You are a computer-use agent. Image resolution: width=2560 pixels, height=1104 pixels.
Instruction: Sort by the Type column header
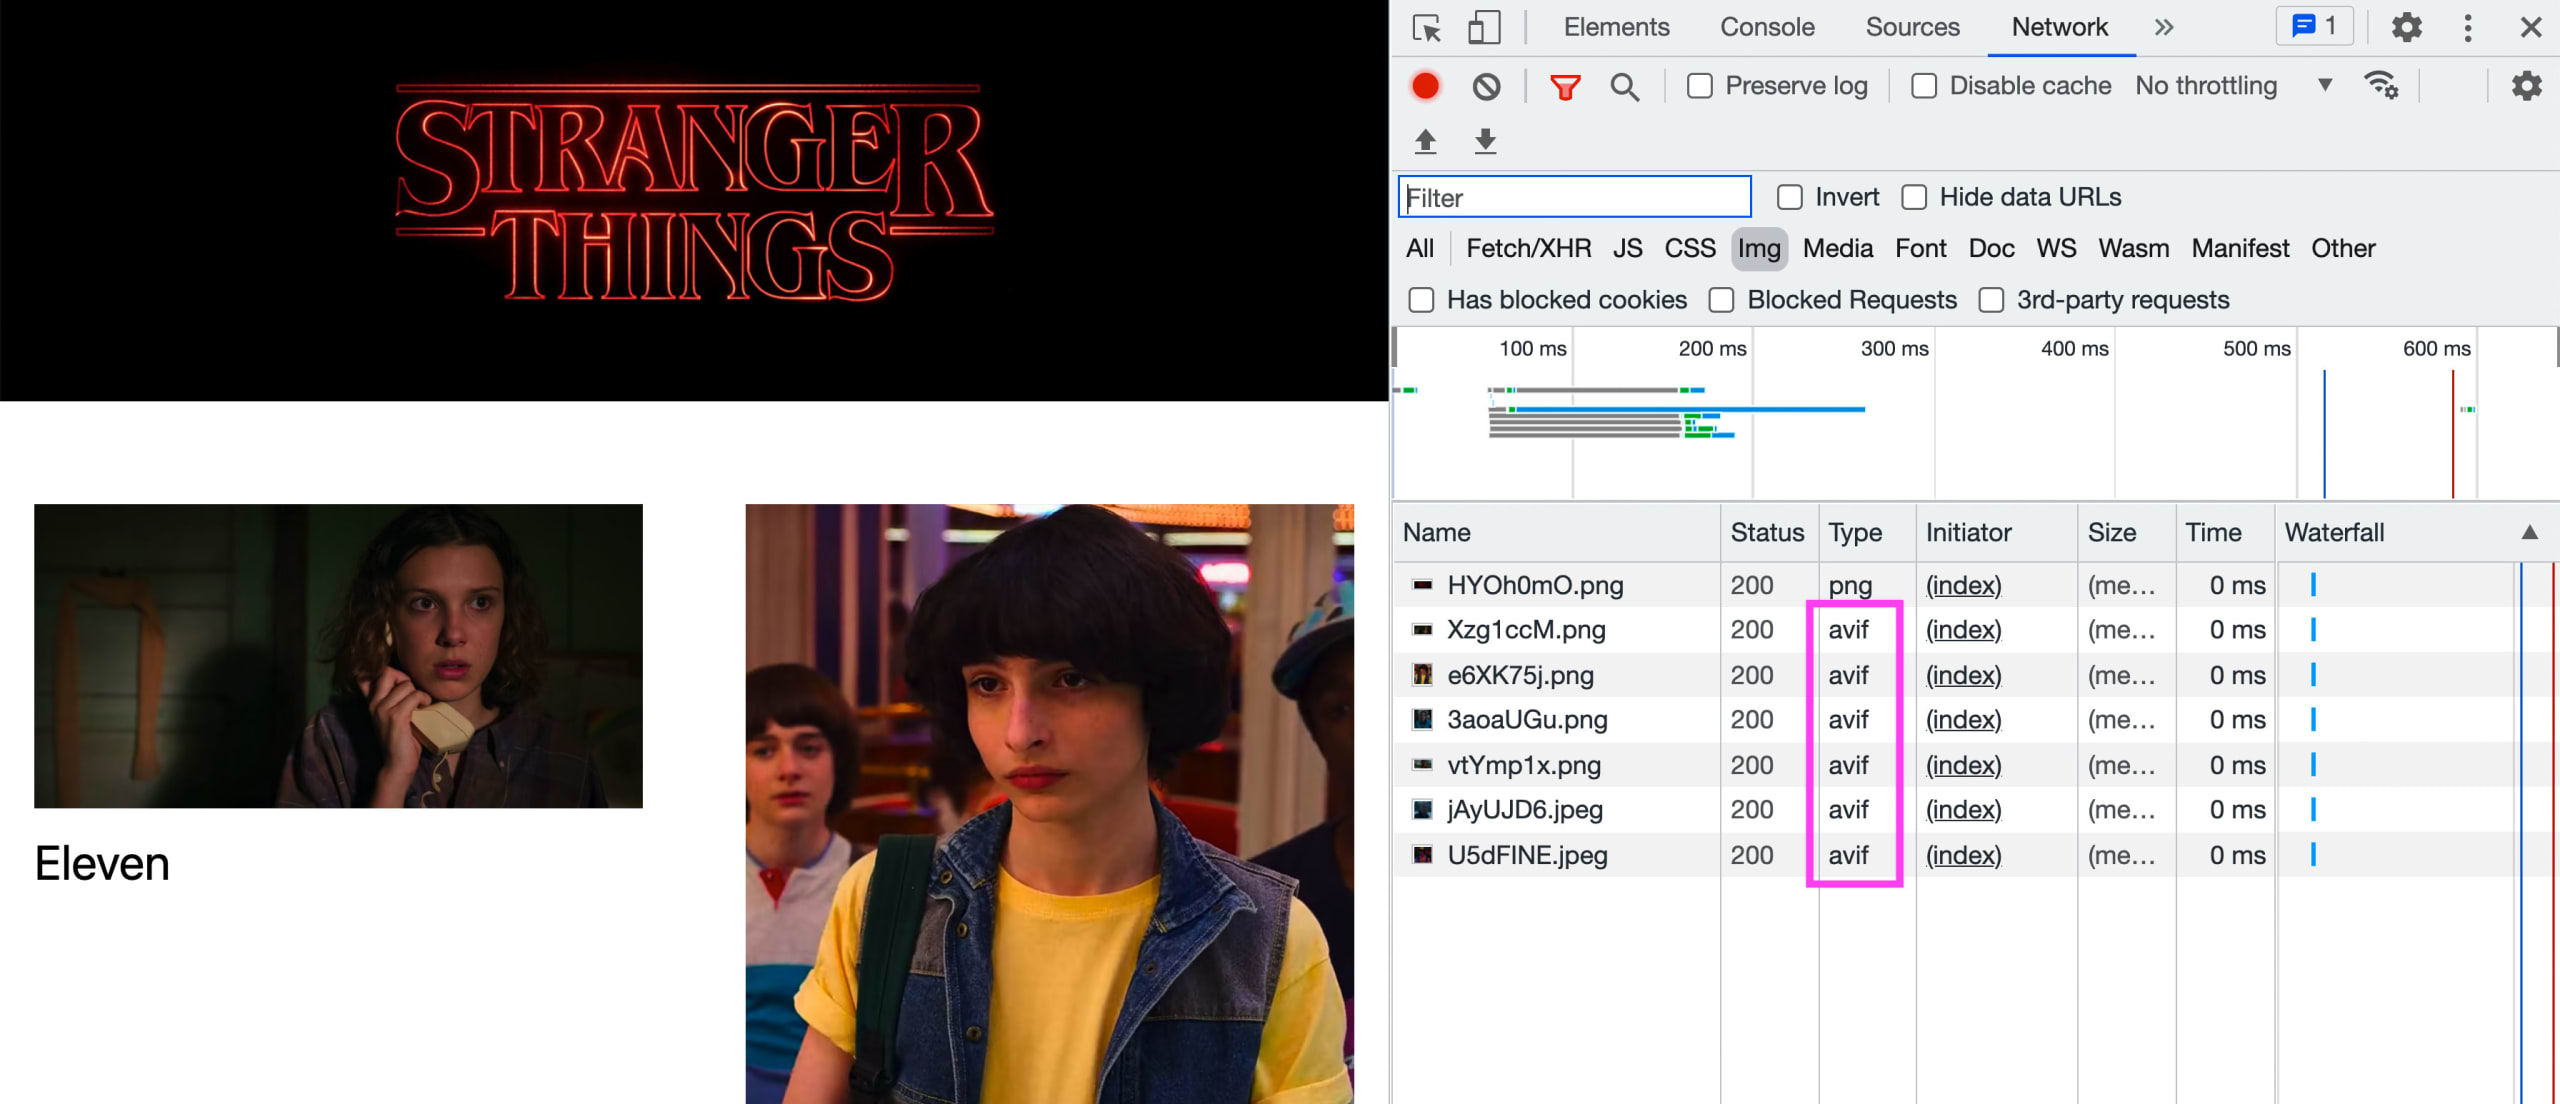tap(1866, 532)
